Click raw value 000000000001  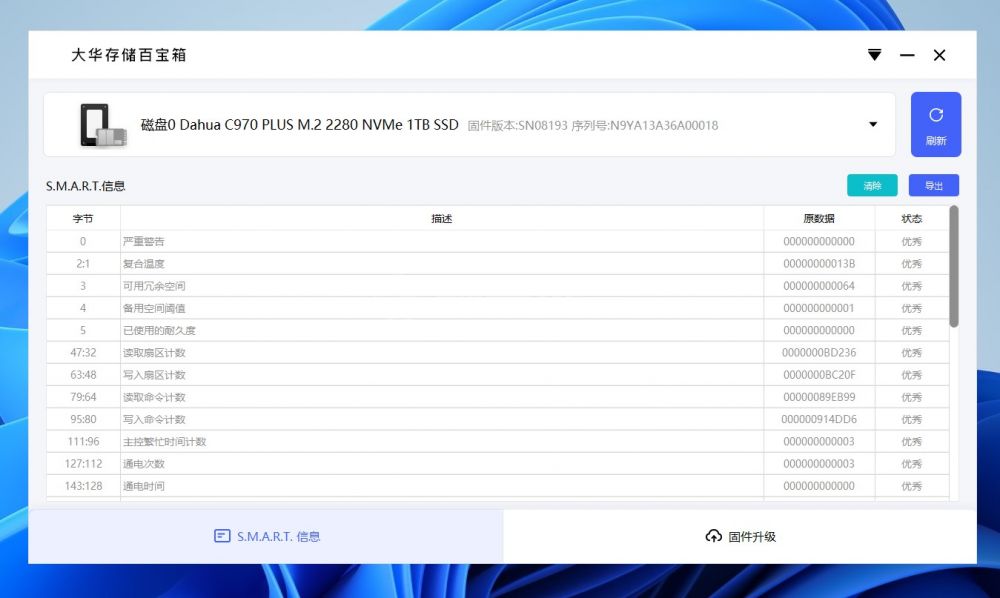pyautogui.click(x=819, y=309)
